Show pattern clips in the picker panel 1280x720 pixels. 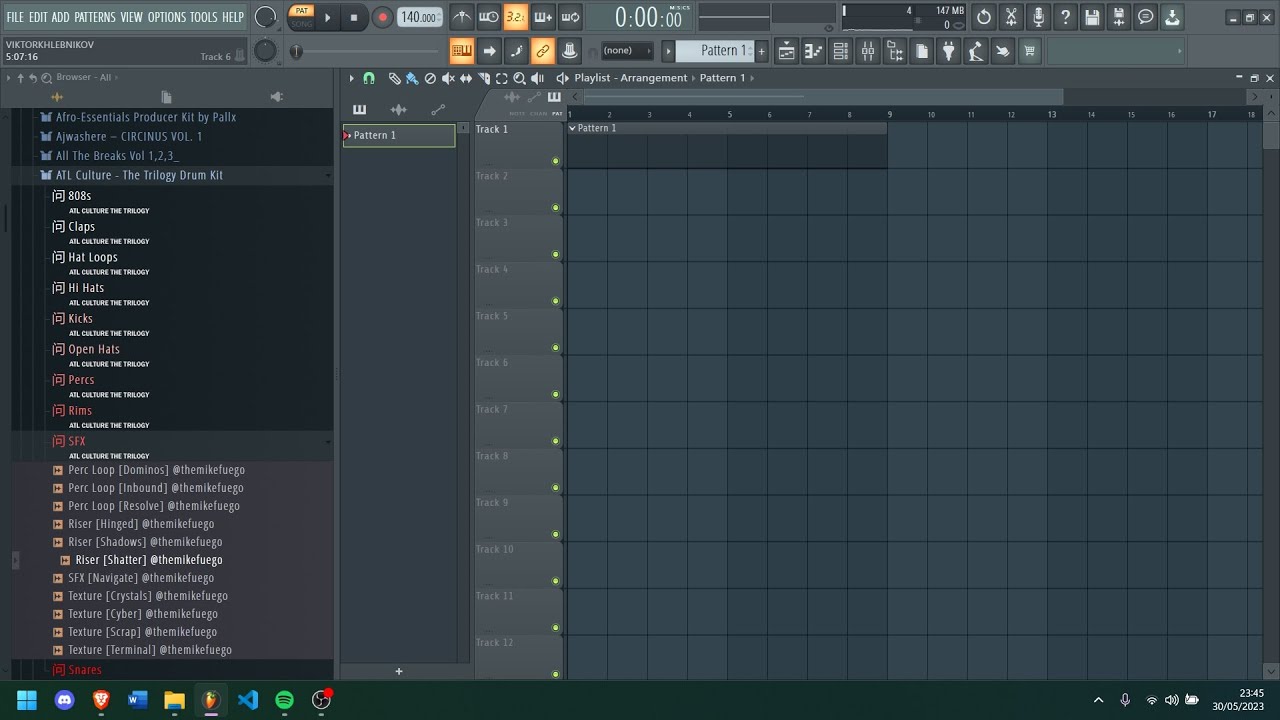(x=360, y=110)
